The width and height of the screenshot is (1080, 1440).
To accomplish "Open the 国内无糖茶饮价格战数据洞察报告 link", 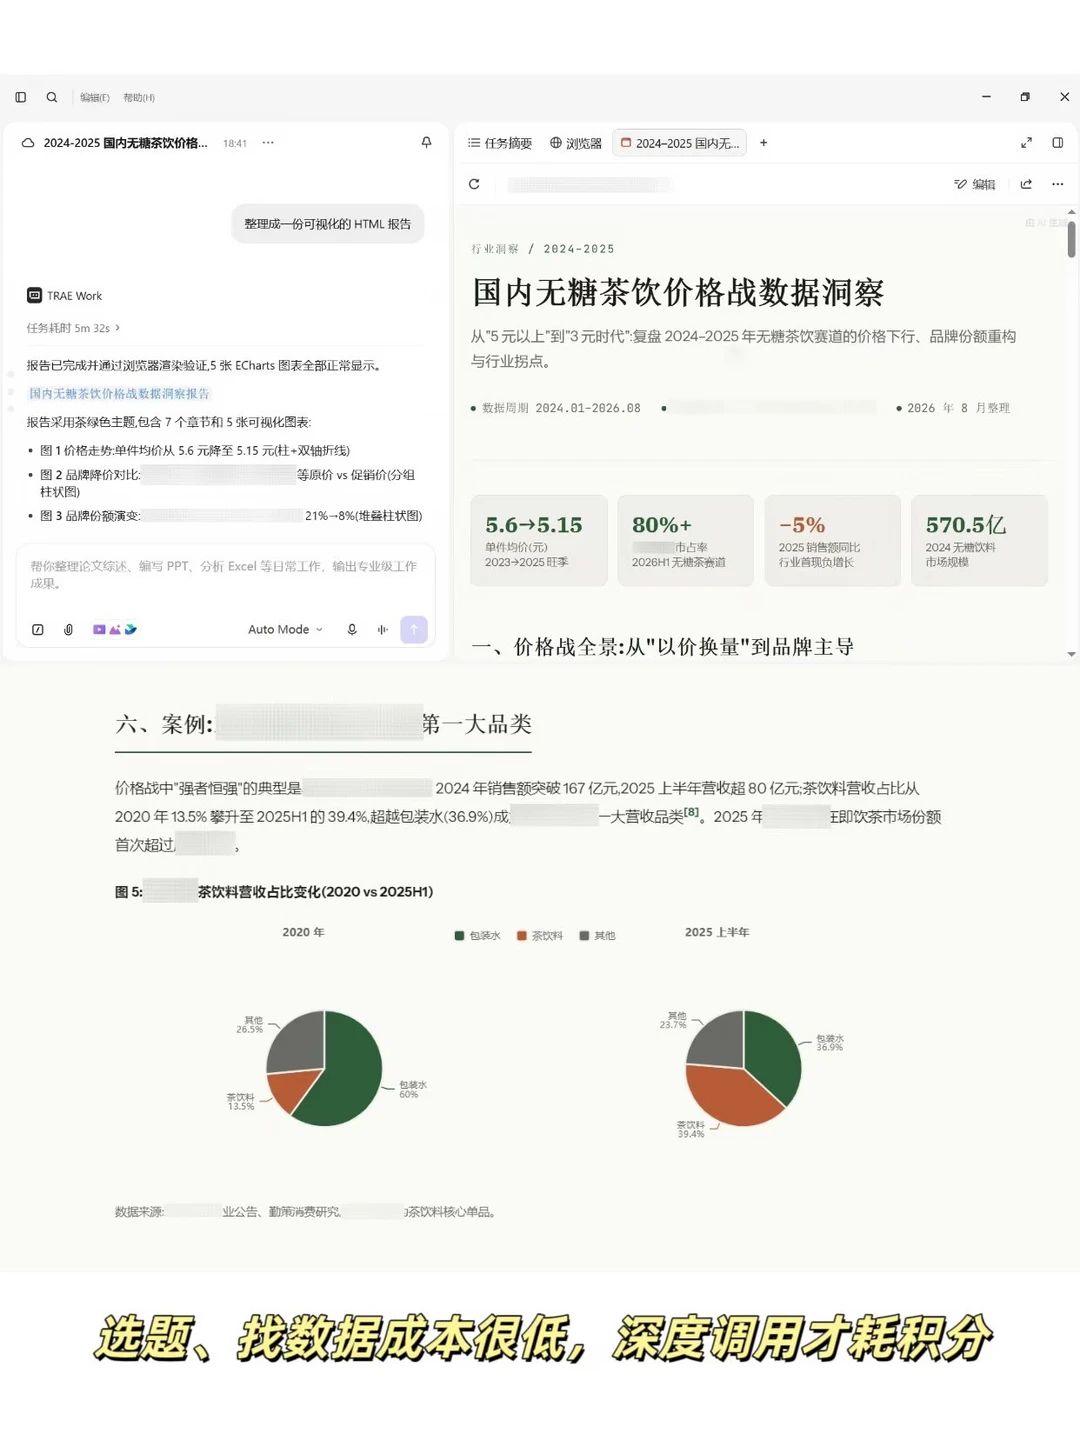I will point(119,394).
